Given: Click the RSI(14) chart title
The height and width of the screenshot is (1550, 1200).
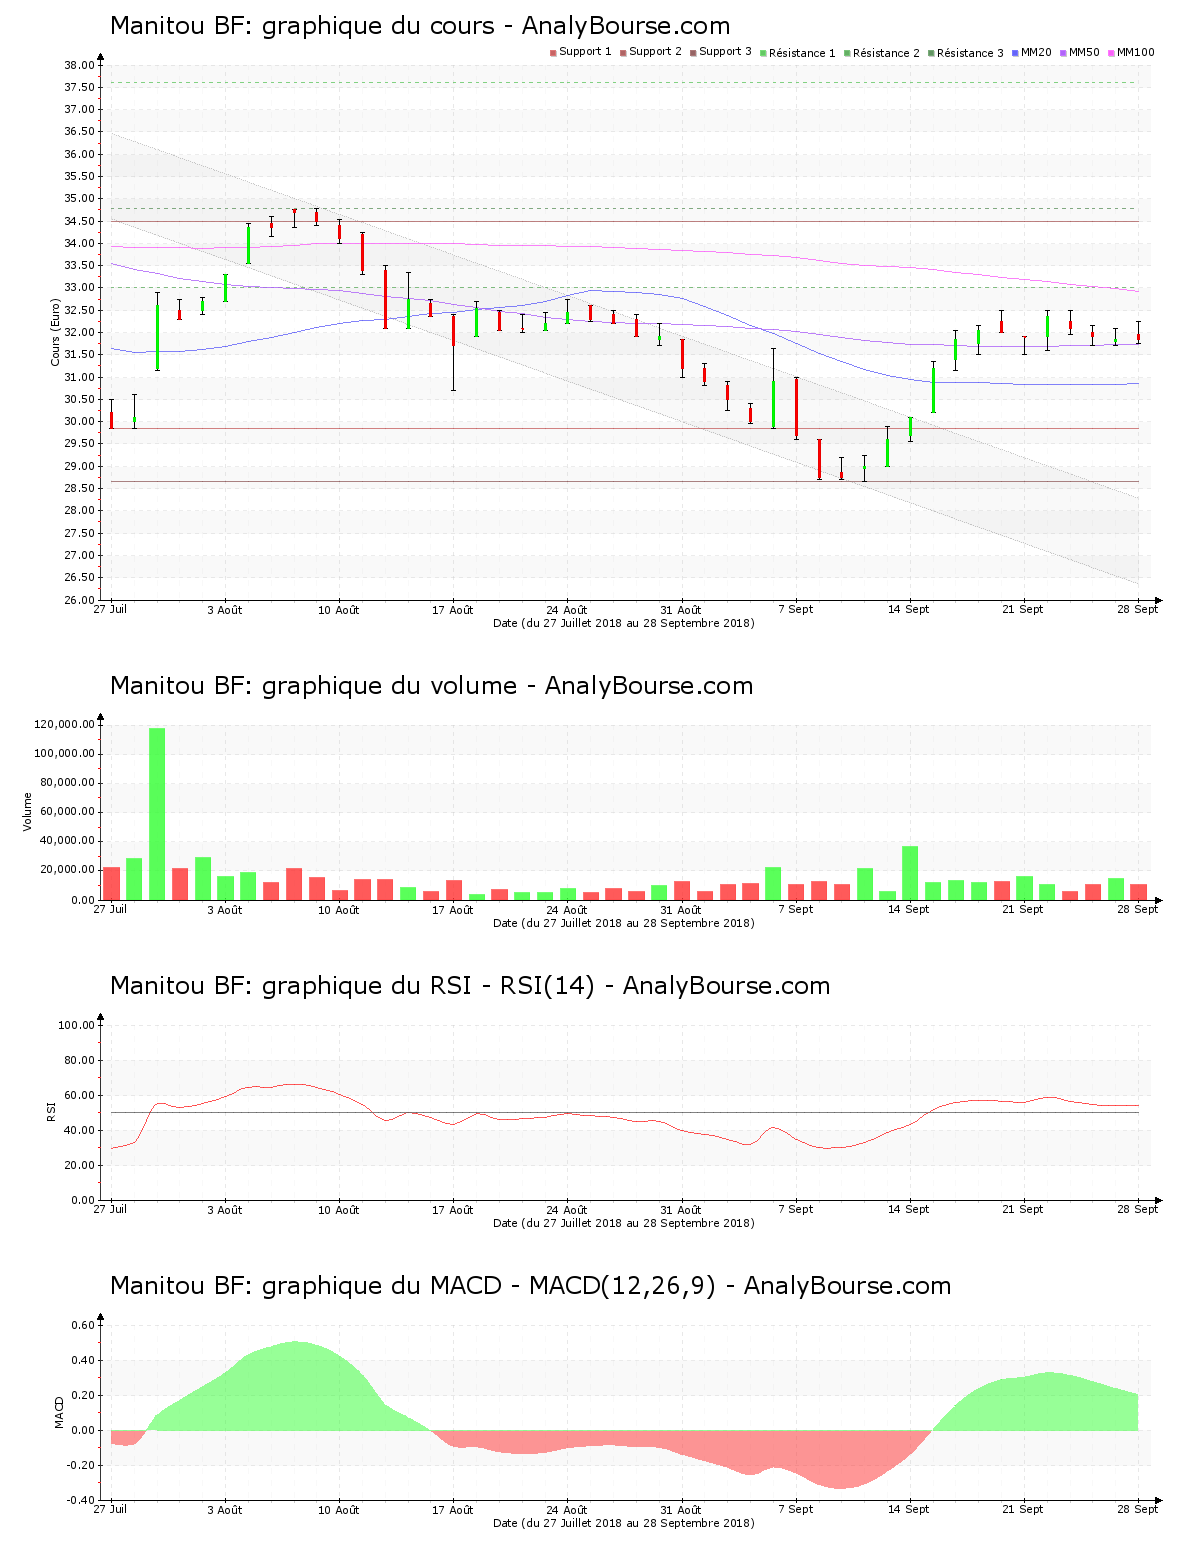Looking at the screenshot, I should click(x=470, y=986).
